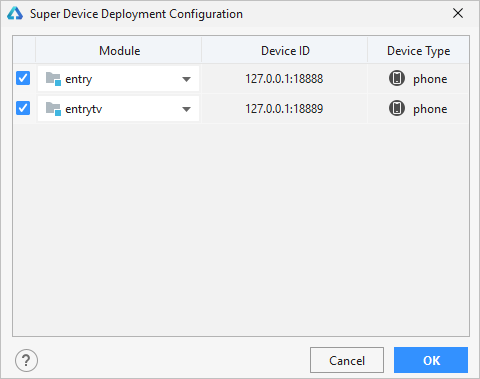Click the phone icon for device 18889
This screenshot has height=379, width=480.
(397, 109)
